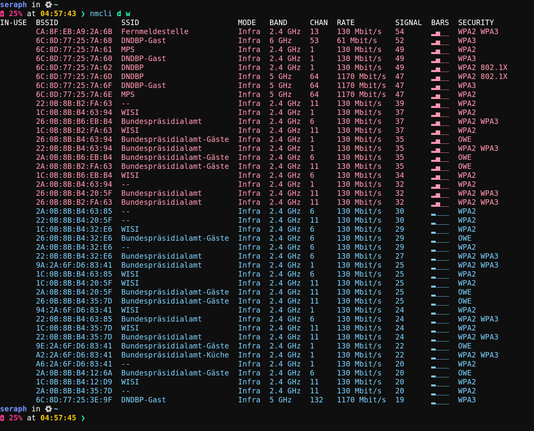Click the gear icon in the top prompt line
The height and width of the screenshot is (431, 534).
(49, 4)
